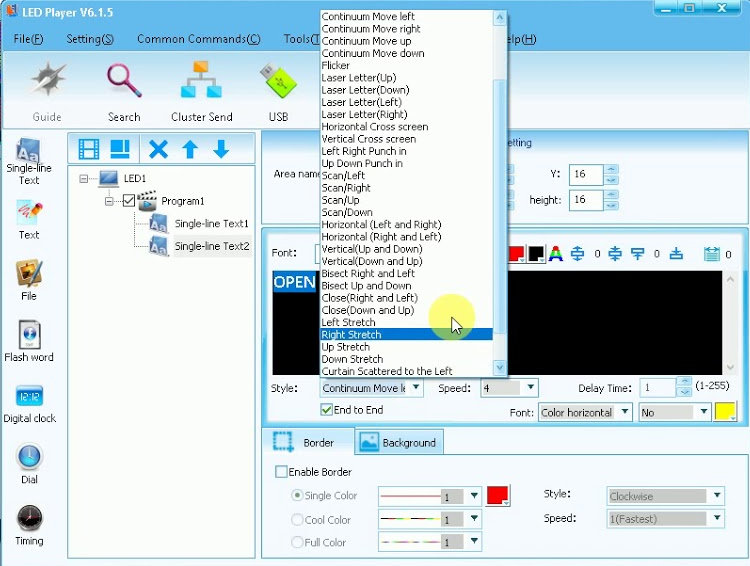
Task: Collapse the LED1 tree node
Action: coord(82,179)
